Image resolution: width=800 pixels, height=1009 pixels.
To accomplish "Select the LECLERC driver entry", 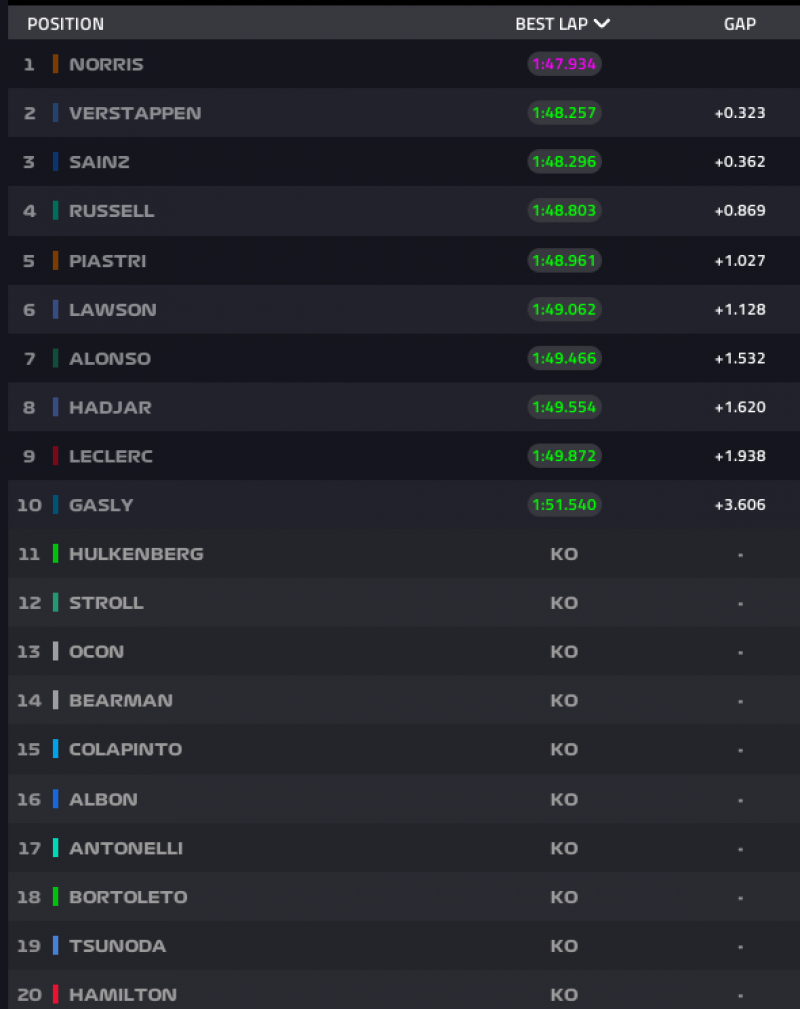I will click(x=110, y=456).
